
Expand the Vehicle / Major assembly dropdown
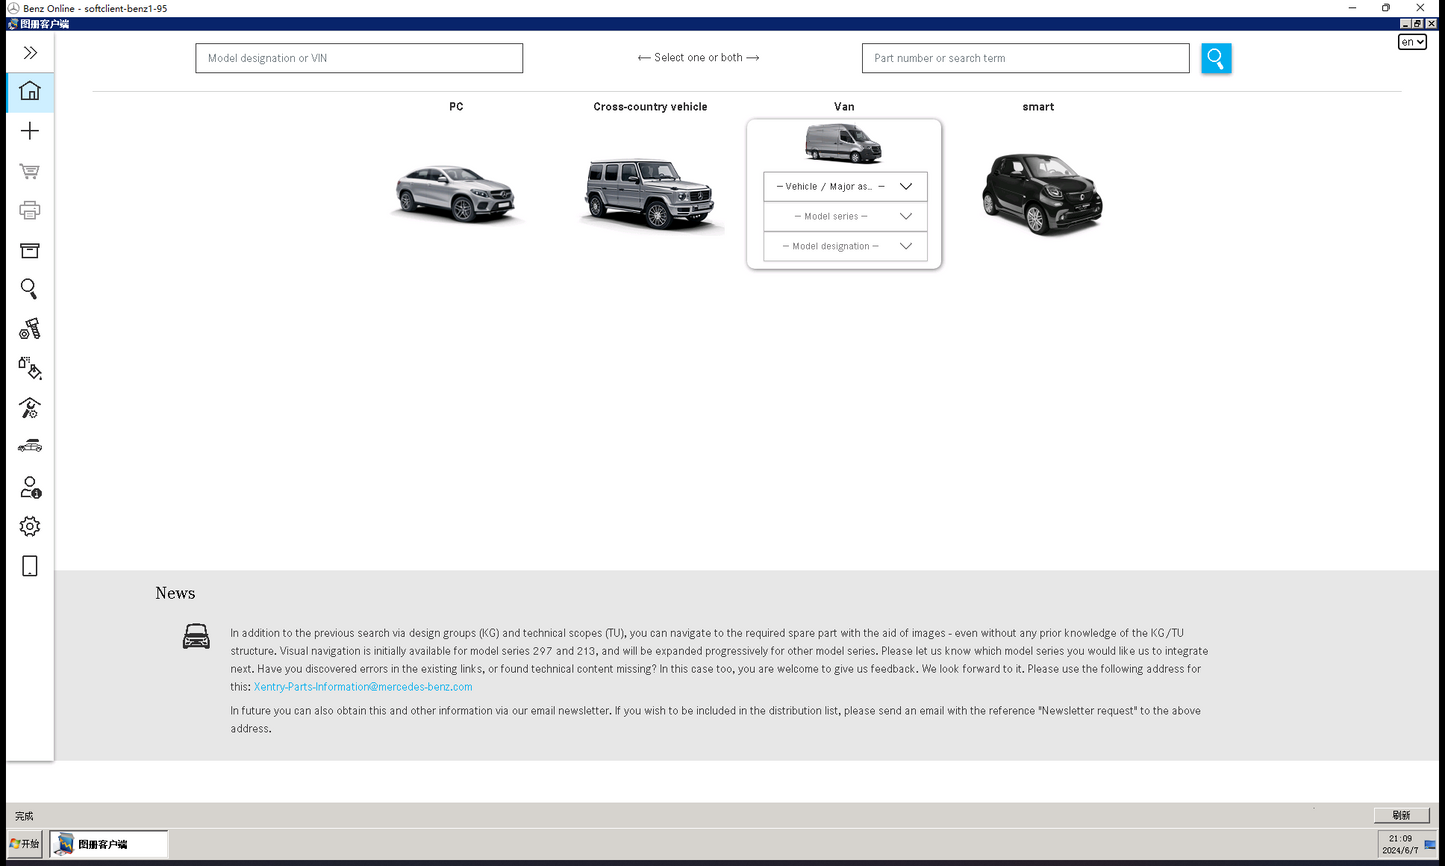click(845, 187)
